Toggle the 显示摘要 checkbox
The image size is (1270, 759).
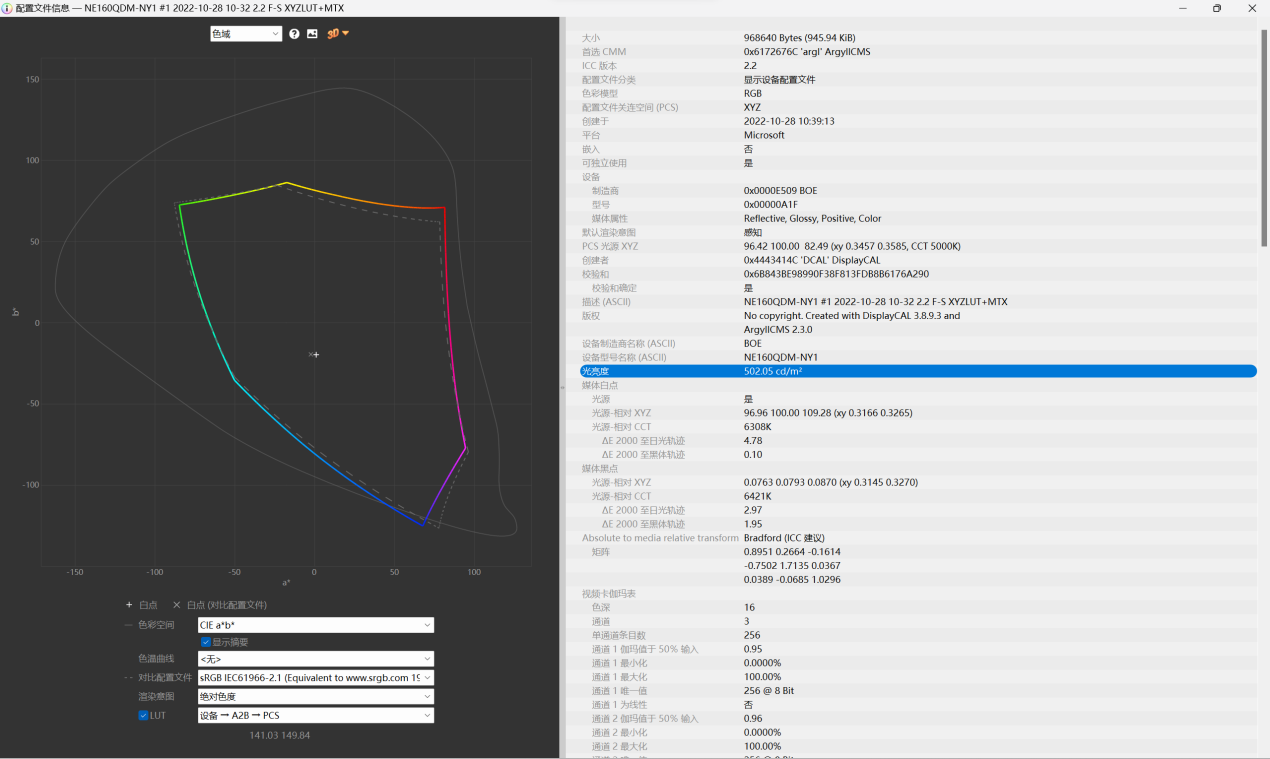tap(206, 642)
